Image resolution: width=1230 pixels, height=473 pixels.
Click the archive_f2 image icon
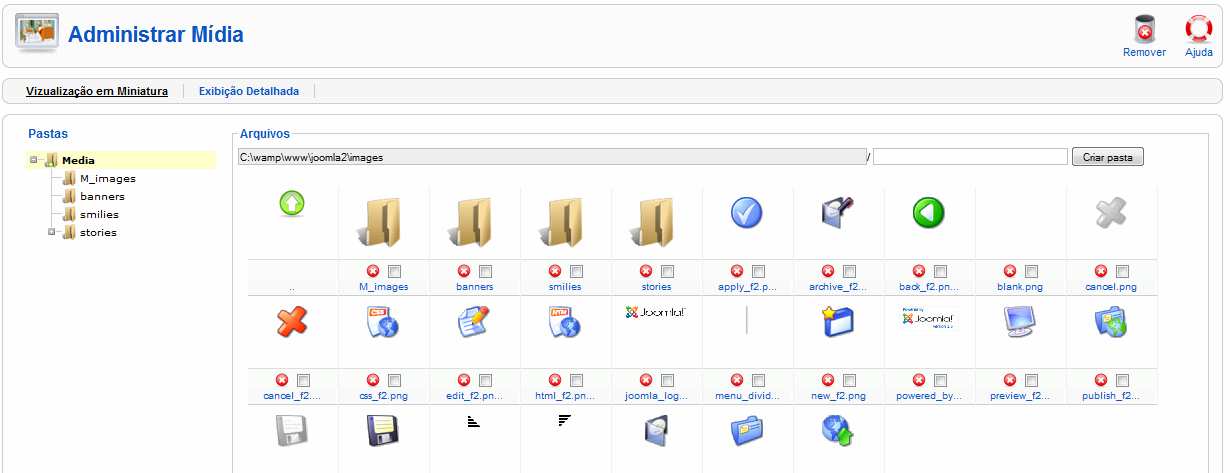[x=837, y=212]
